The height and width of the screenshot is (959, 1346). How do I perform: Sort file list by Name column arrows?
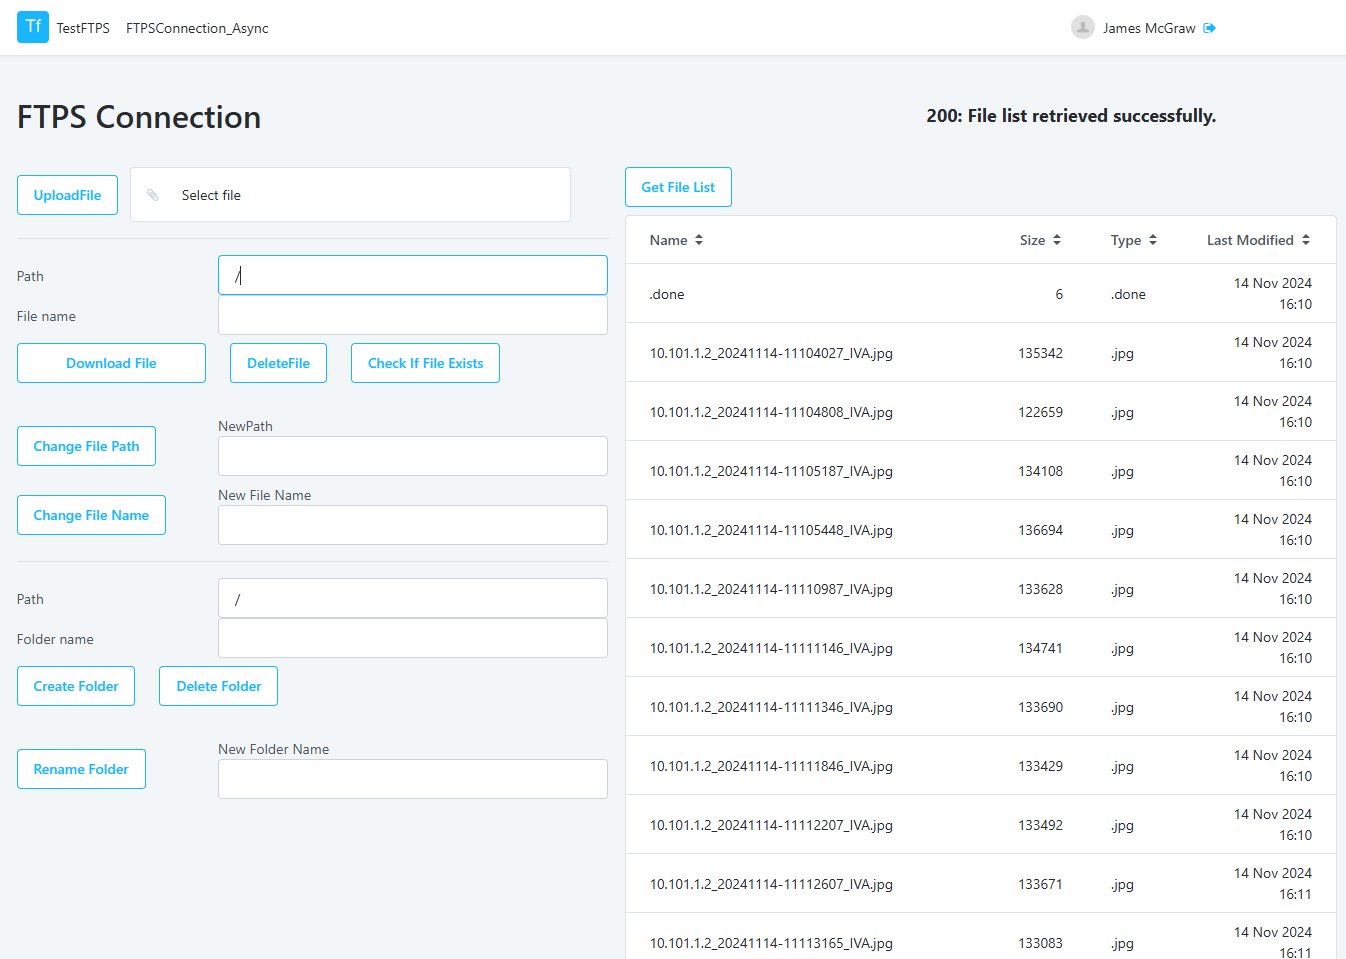(x=699, y=240)
